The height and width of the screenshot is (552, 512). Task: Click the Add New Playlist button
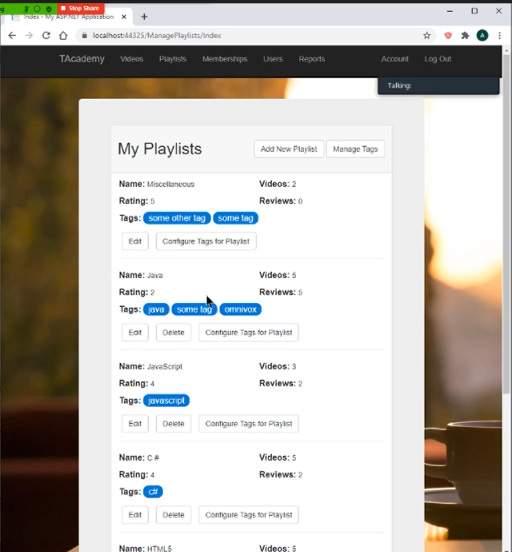pos(289,149)
